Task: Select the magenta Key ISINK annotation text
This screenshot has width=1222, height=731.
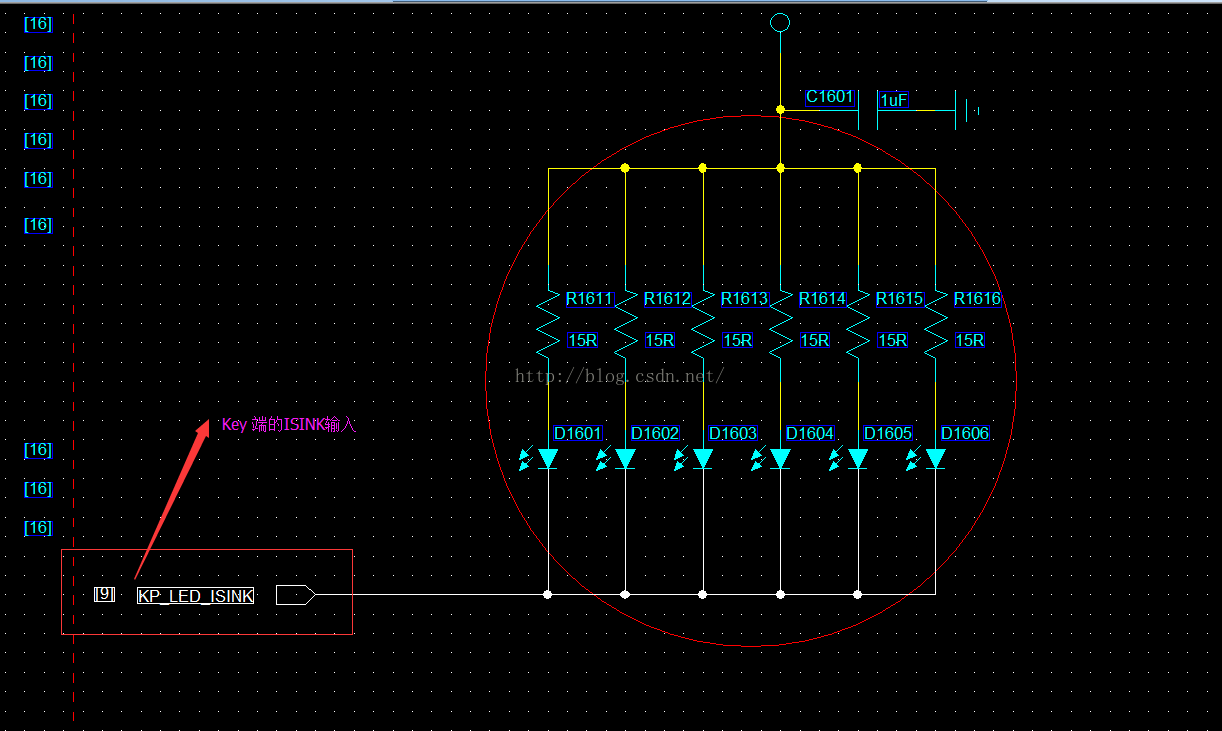Action: click(x=288, y=425)
